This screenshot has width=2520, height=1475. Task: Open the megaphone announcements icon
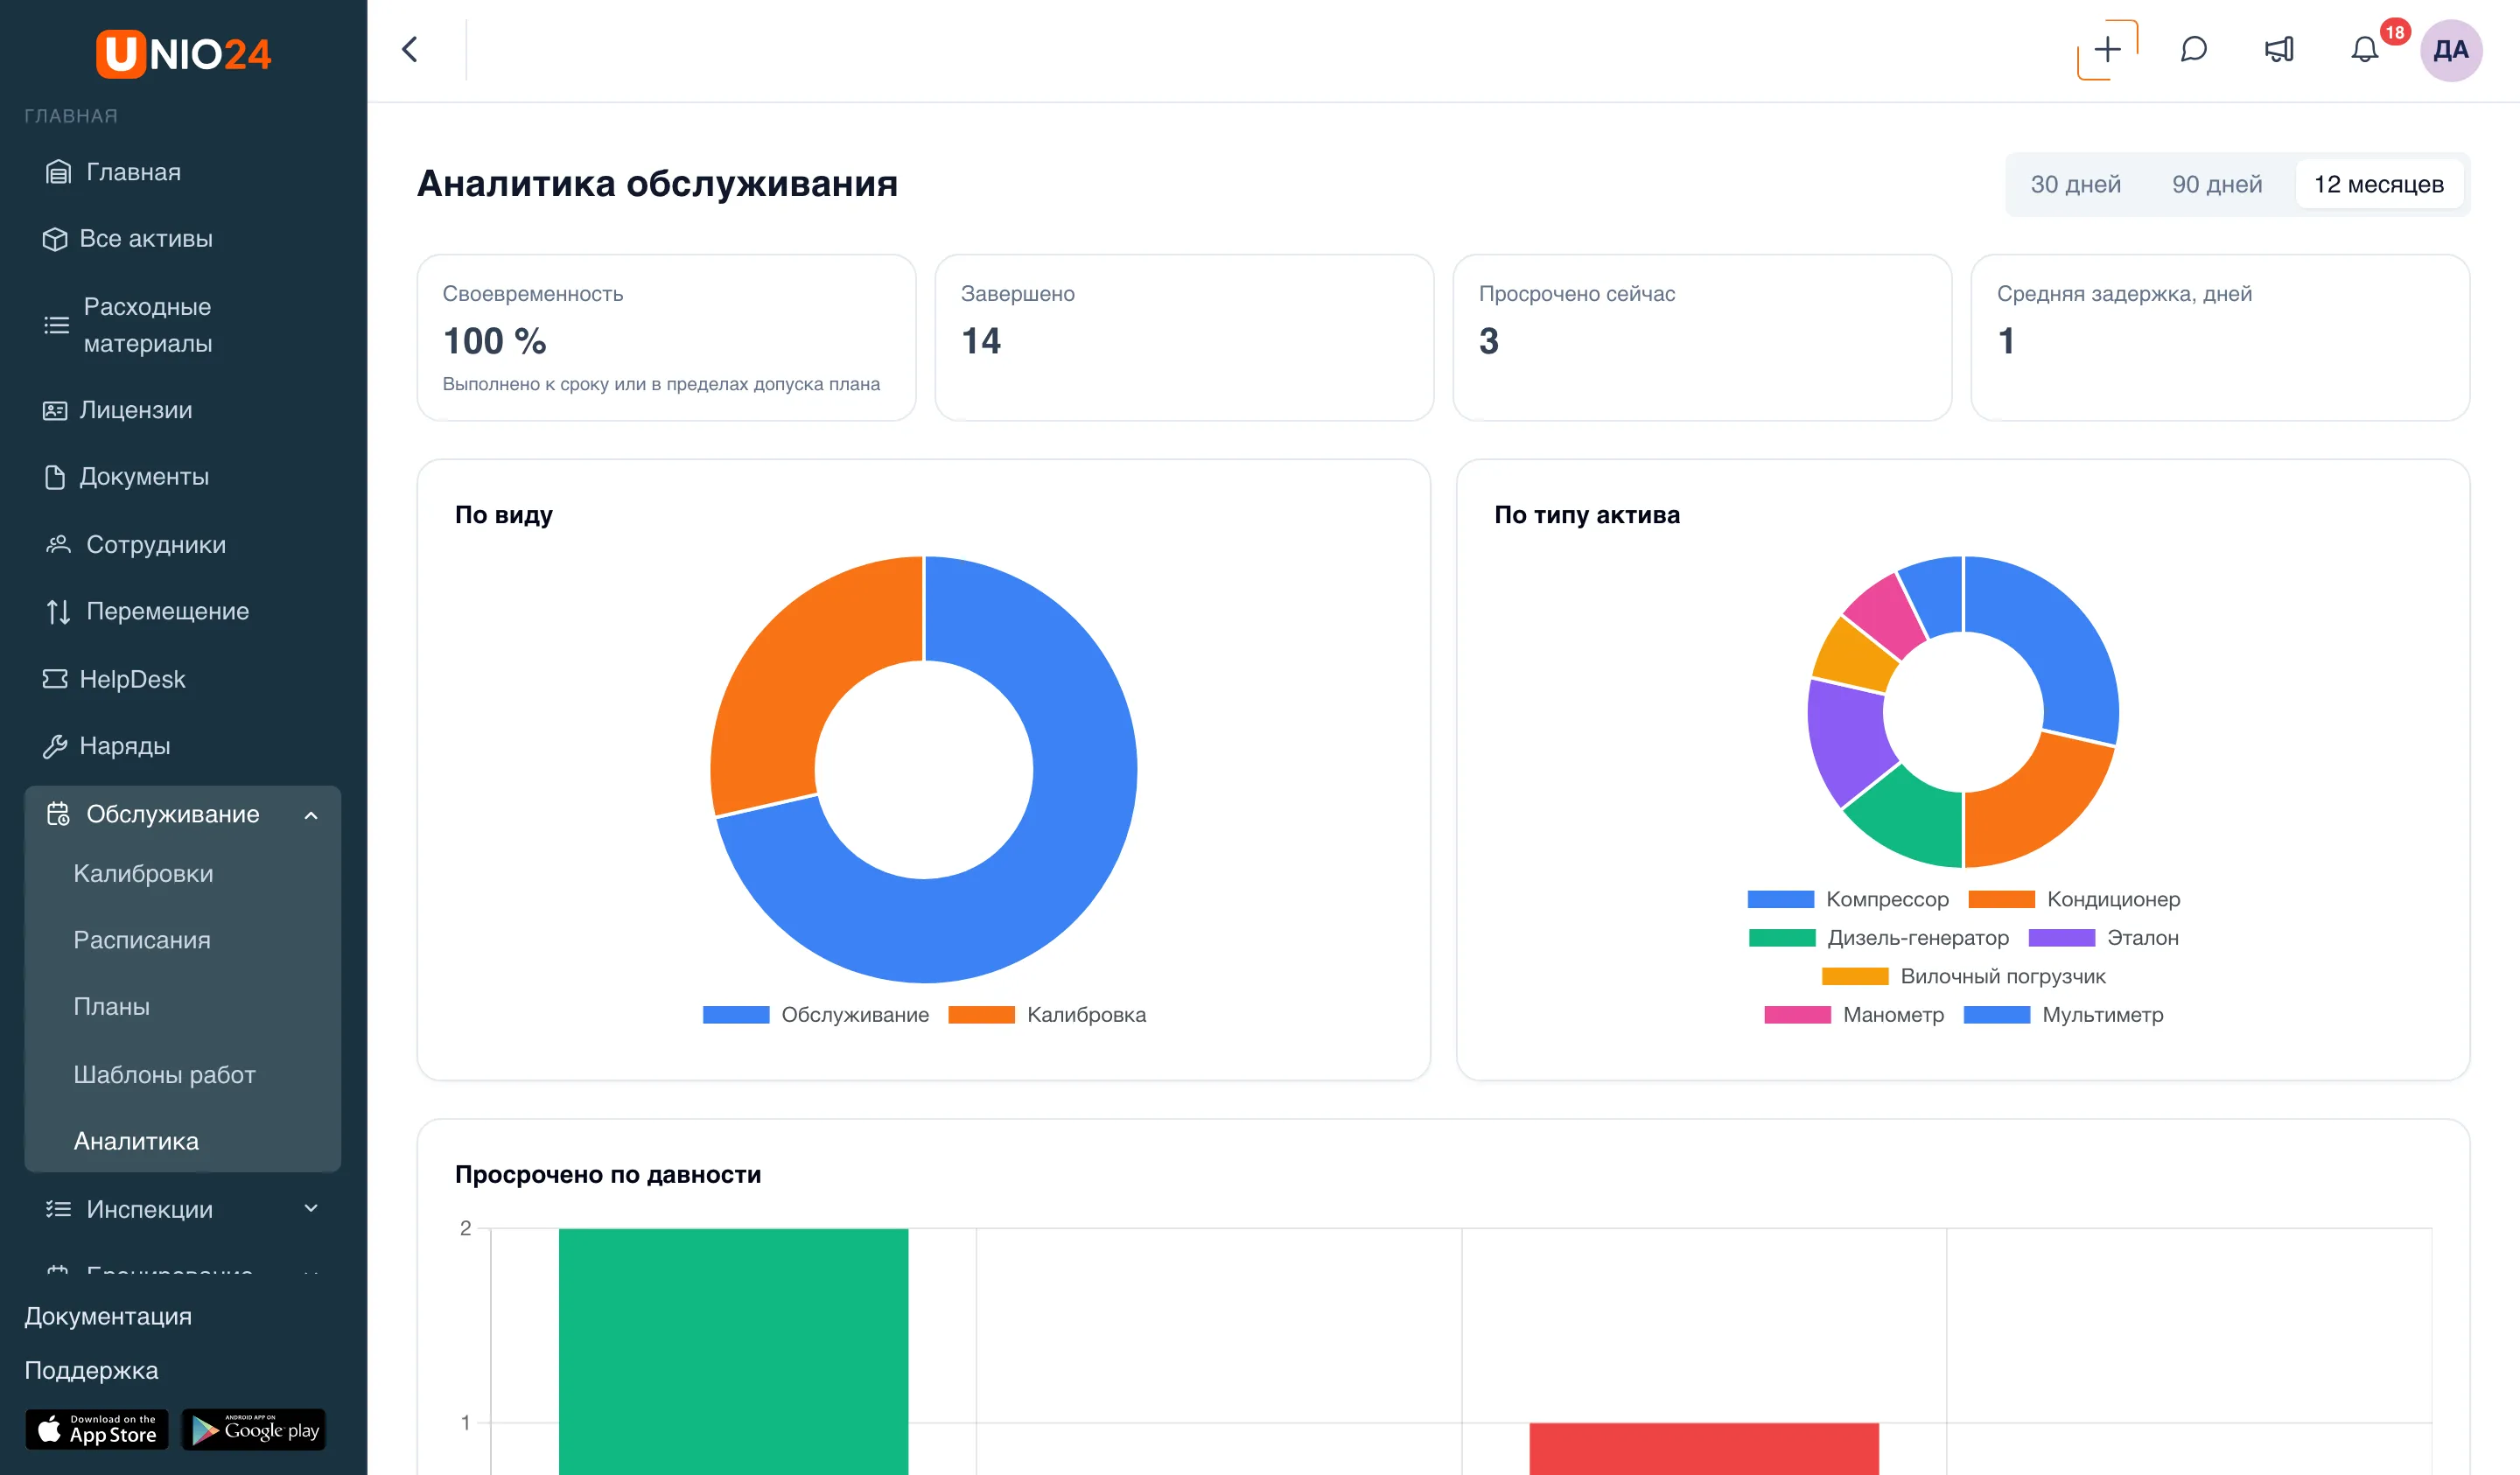[x=2279, y=50]
